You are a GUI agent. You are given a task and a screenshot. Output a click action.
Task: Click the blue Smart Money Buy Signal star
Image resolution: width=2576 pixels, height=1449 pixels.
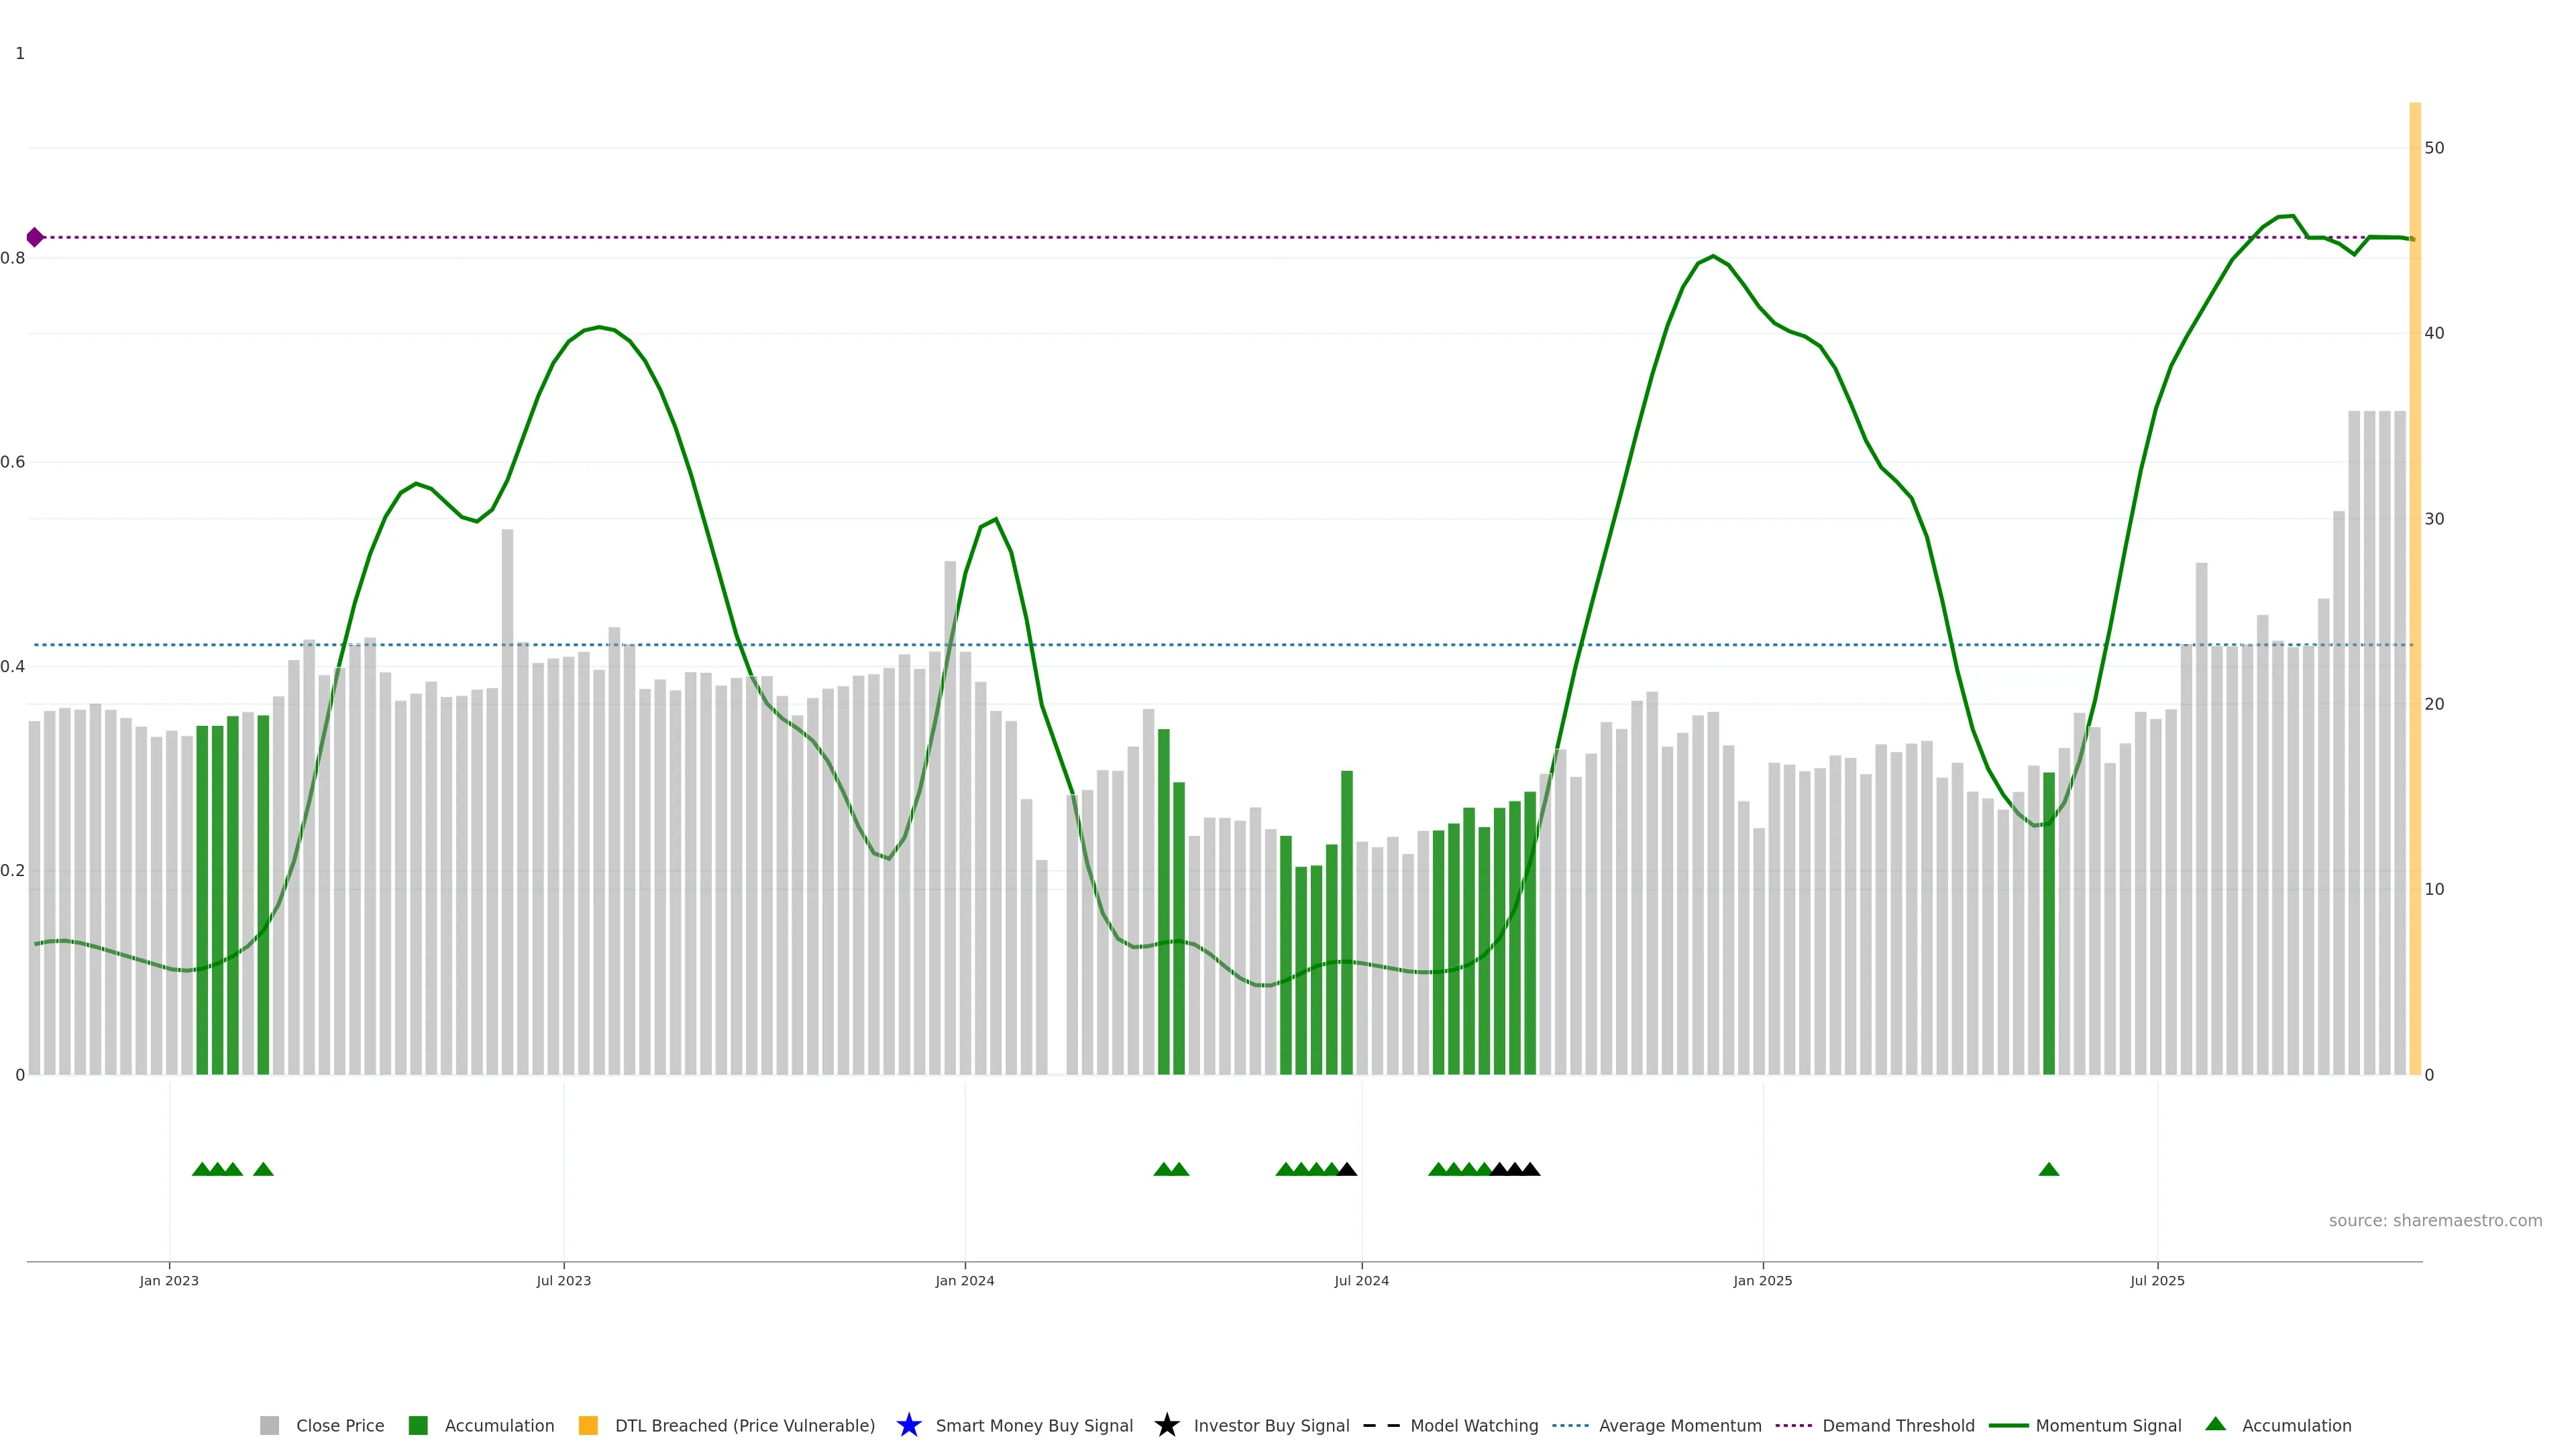coord(909,1426)
